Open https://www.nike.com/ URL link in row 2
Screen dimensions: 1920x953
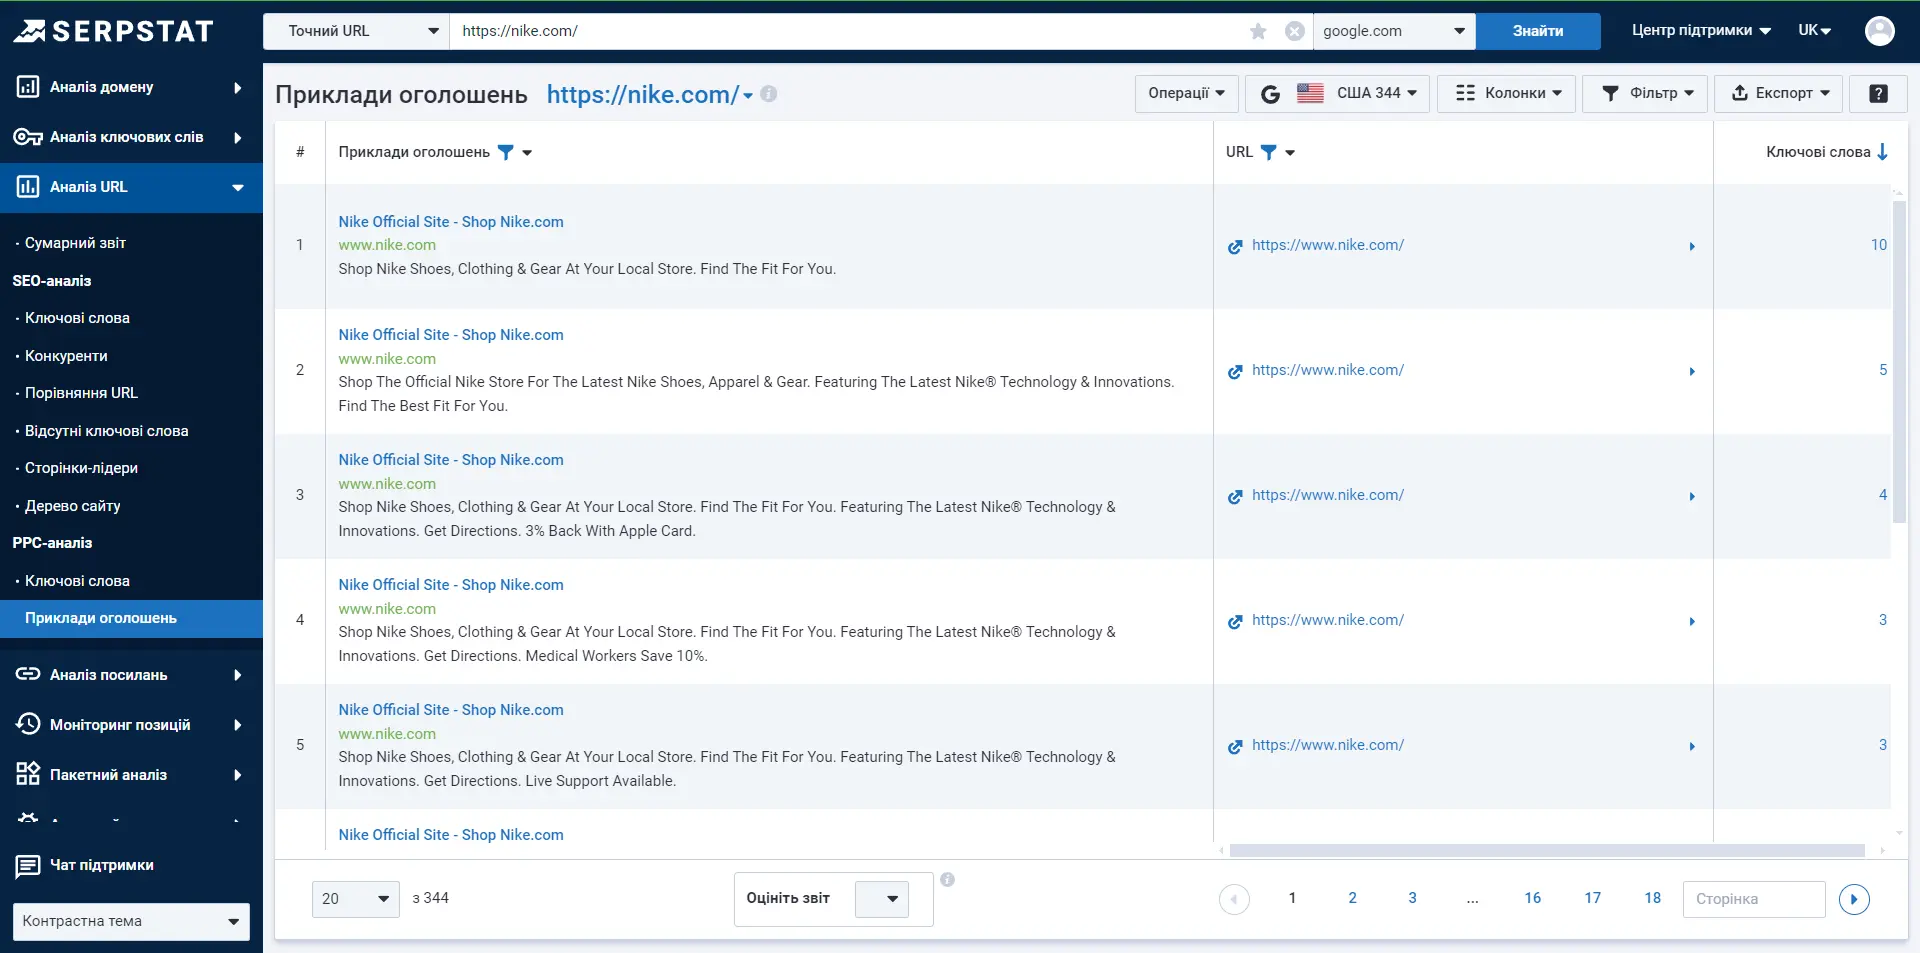pos(1327,370)
